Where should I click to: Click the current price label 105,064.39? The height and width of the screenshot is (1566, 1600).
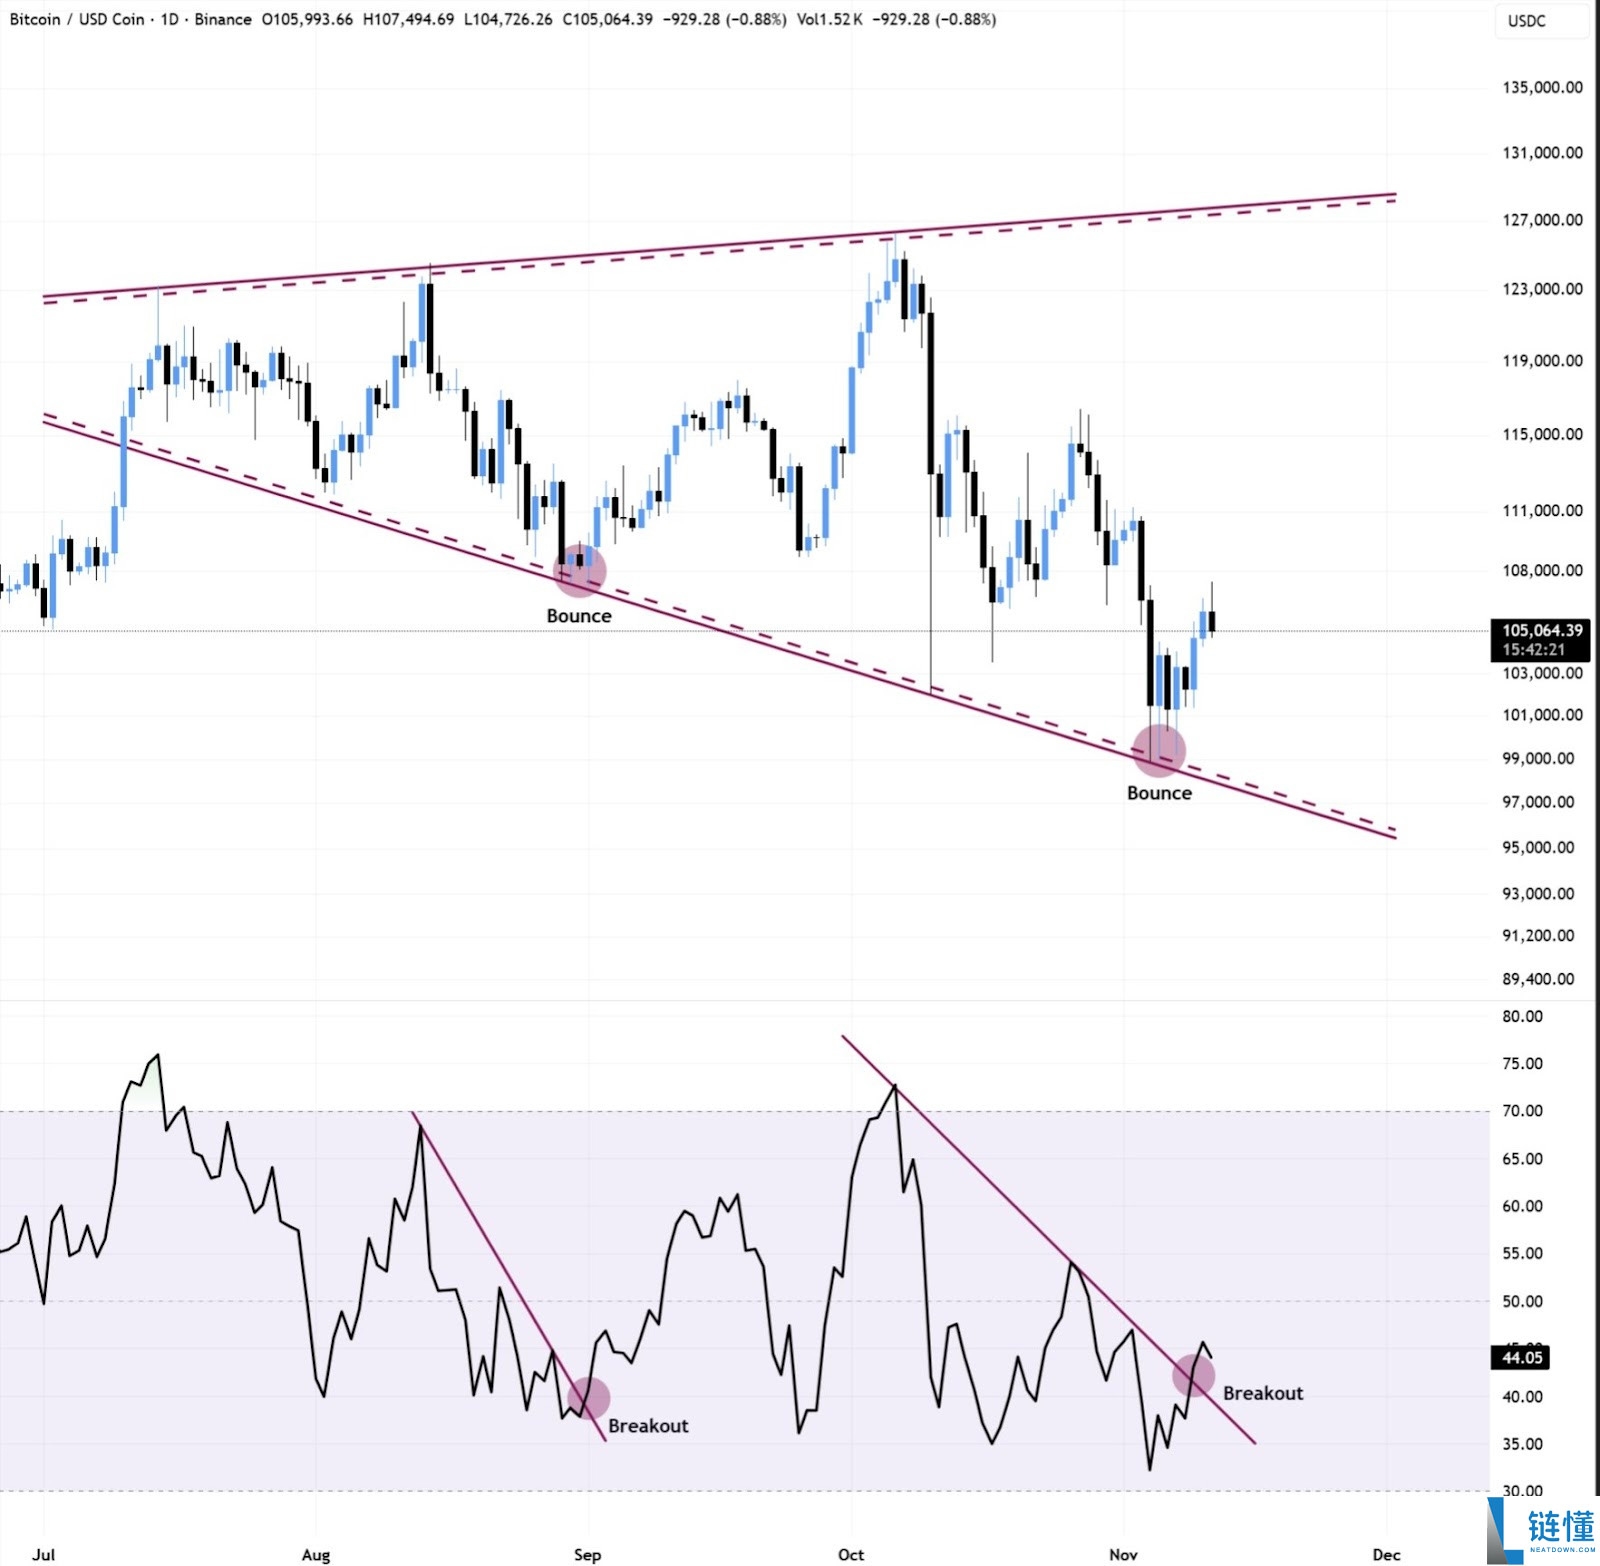(1542, 630)
